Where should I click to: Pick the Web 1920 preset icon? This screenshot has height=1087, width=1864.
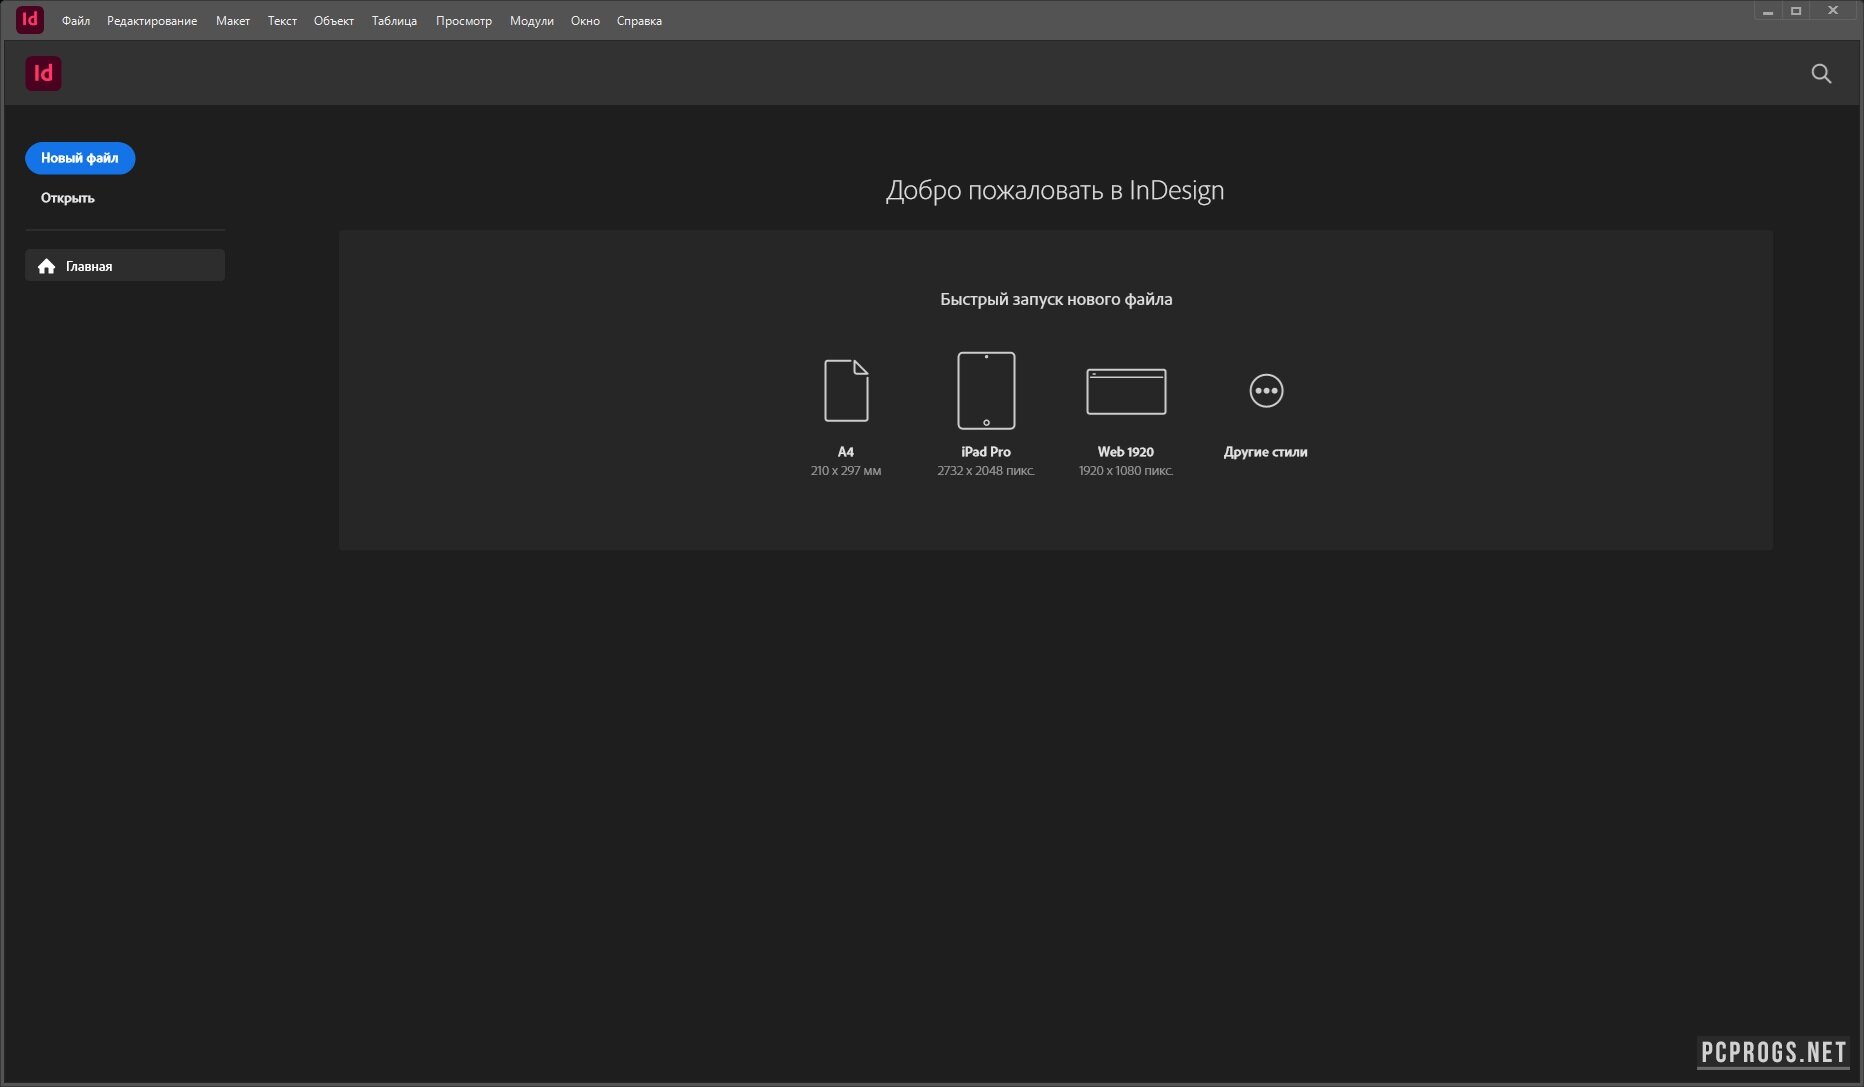(1126, 391)
